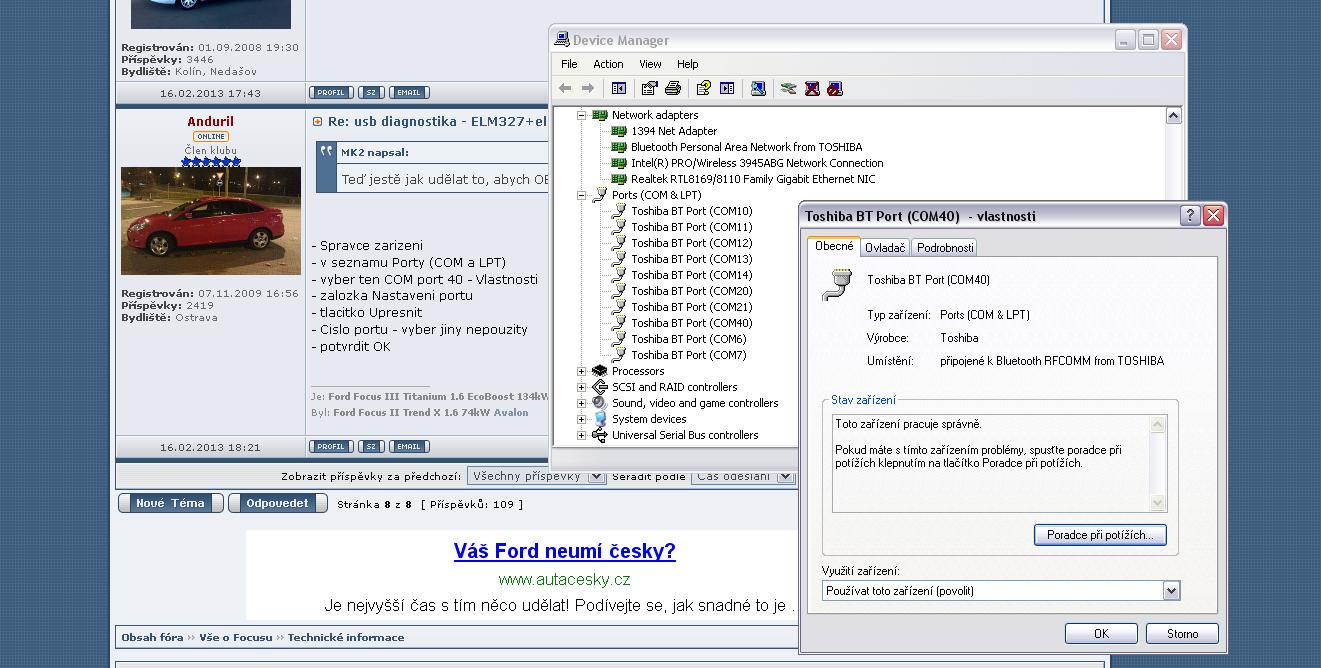The height and width of the screenshot is (668, 1321).
Task: Open the Využití zařízení dropdown
Action: [1171, 591]
